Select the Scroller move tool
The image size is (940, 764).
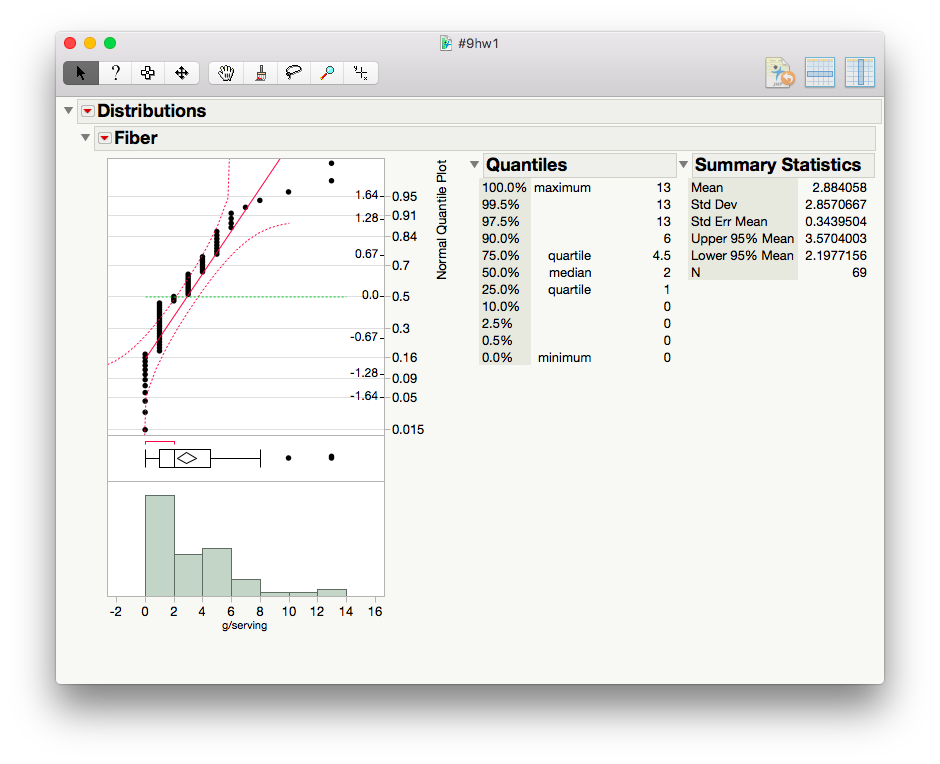tap(182, 73)
